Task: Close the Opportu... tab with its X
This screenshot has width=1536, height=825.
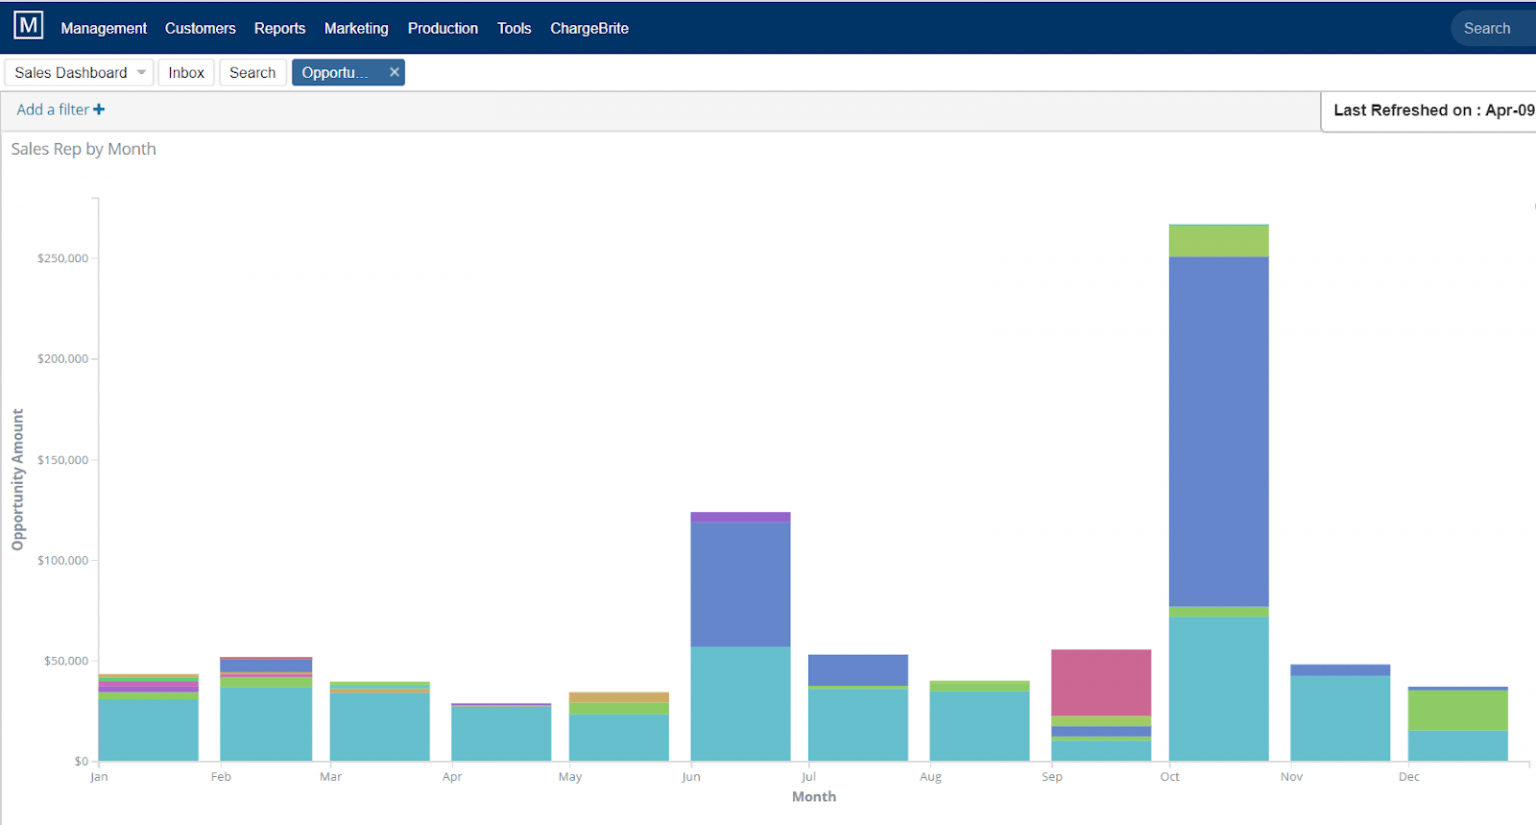Action: click(x=394, y=72)
